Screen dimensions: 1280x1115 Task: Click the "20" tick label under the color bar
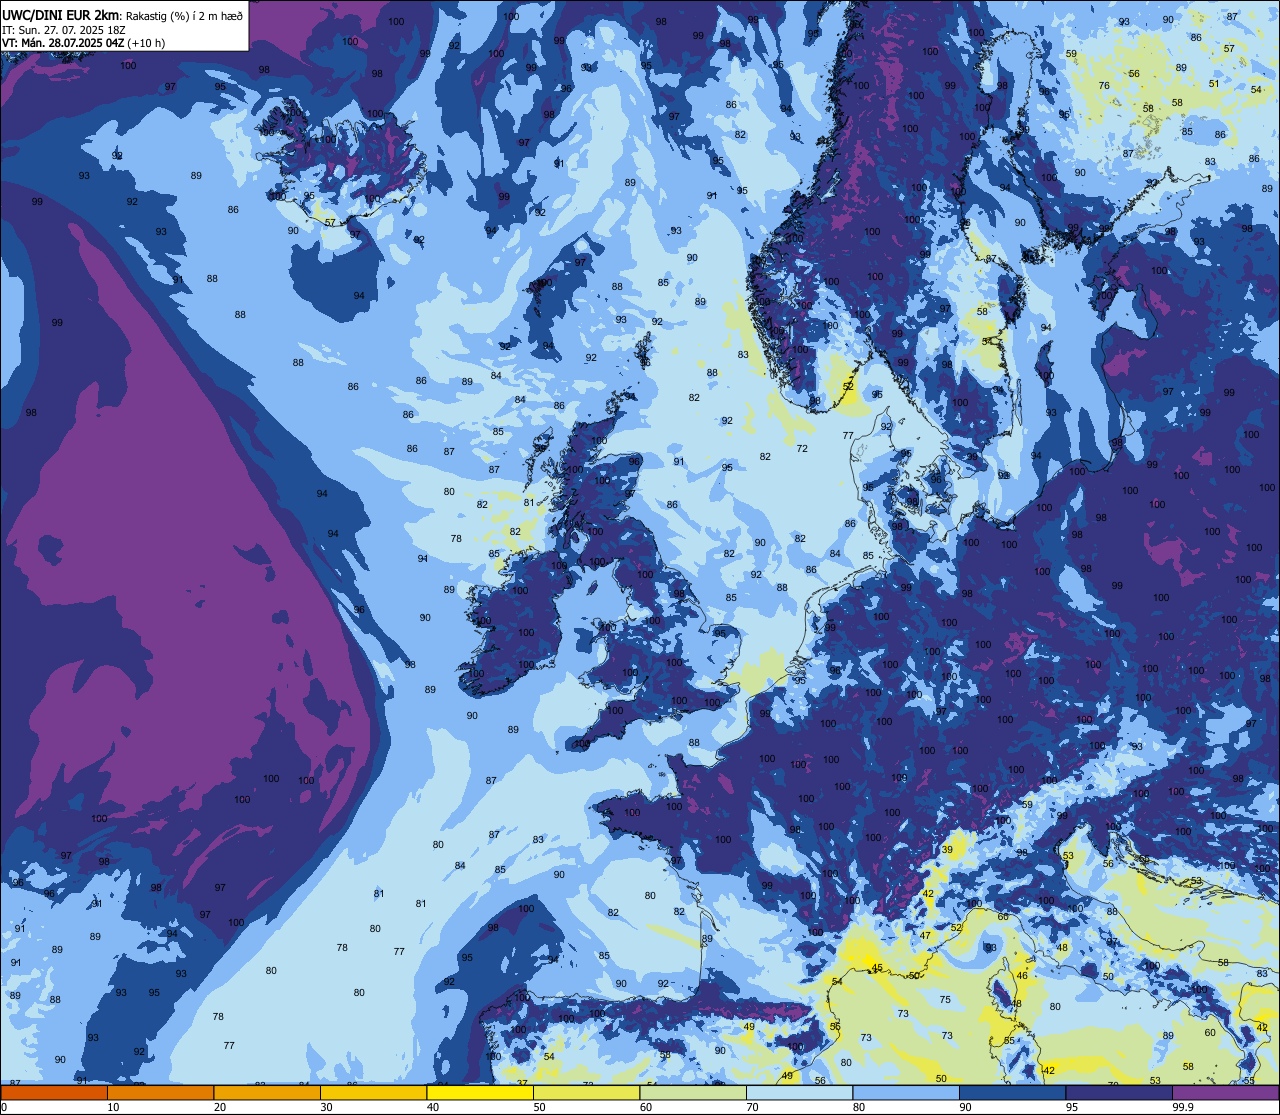pyautogui.click(x=220, y=1107)
